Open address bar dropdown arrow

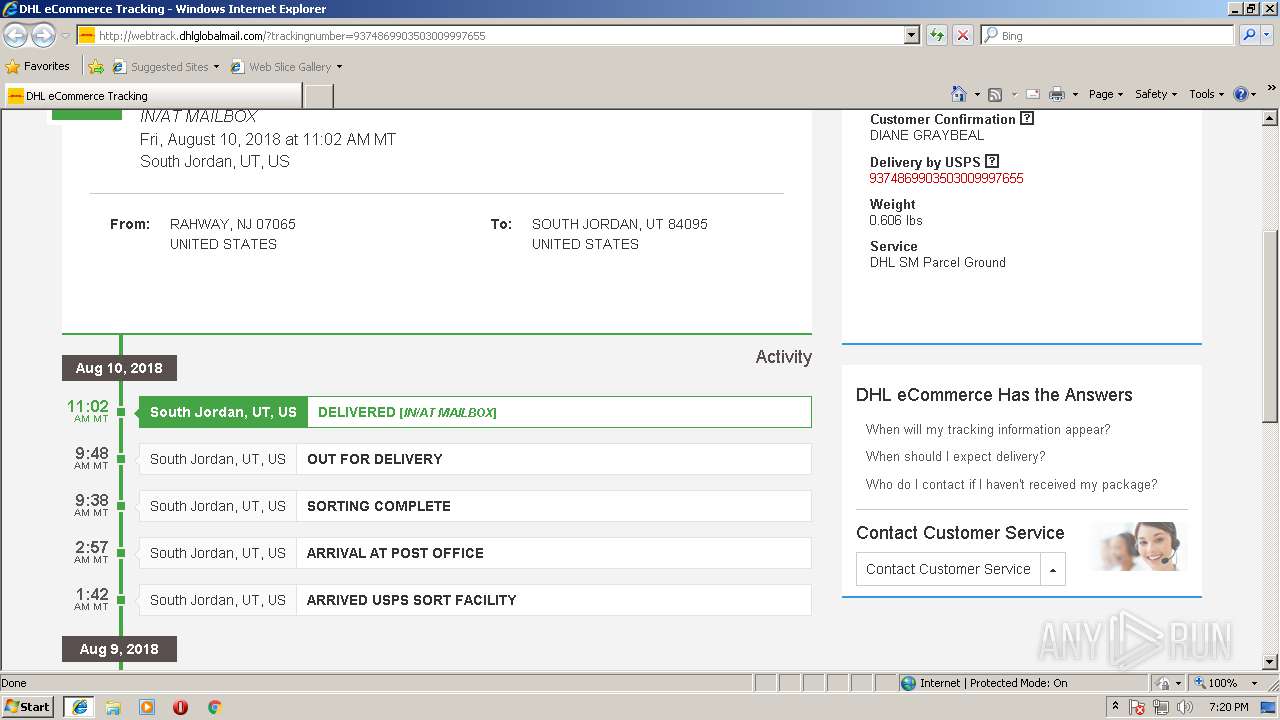tap(911, 35)
